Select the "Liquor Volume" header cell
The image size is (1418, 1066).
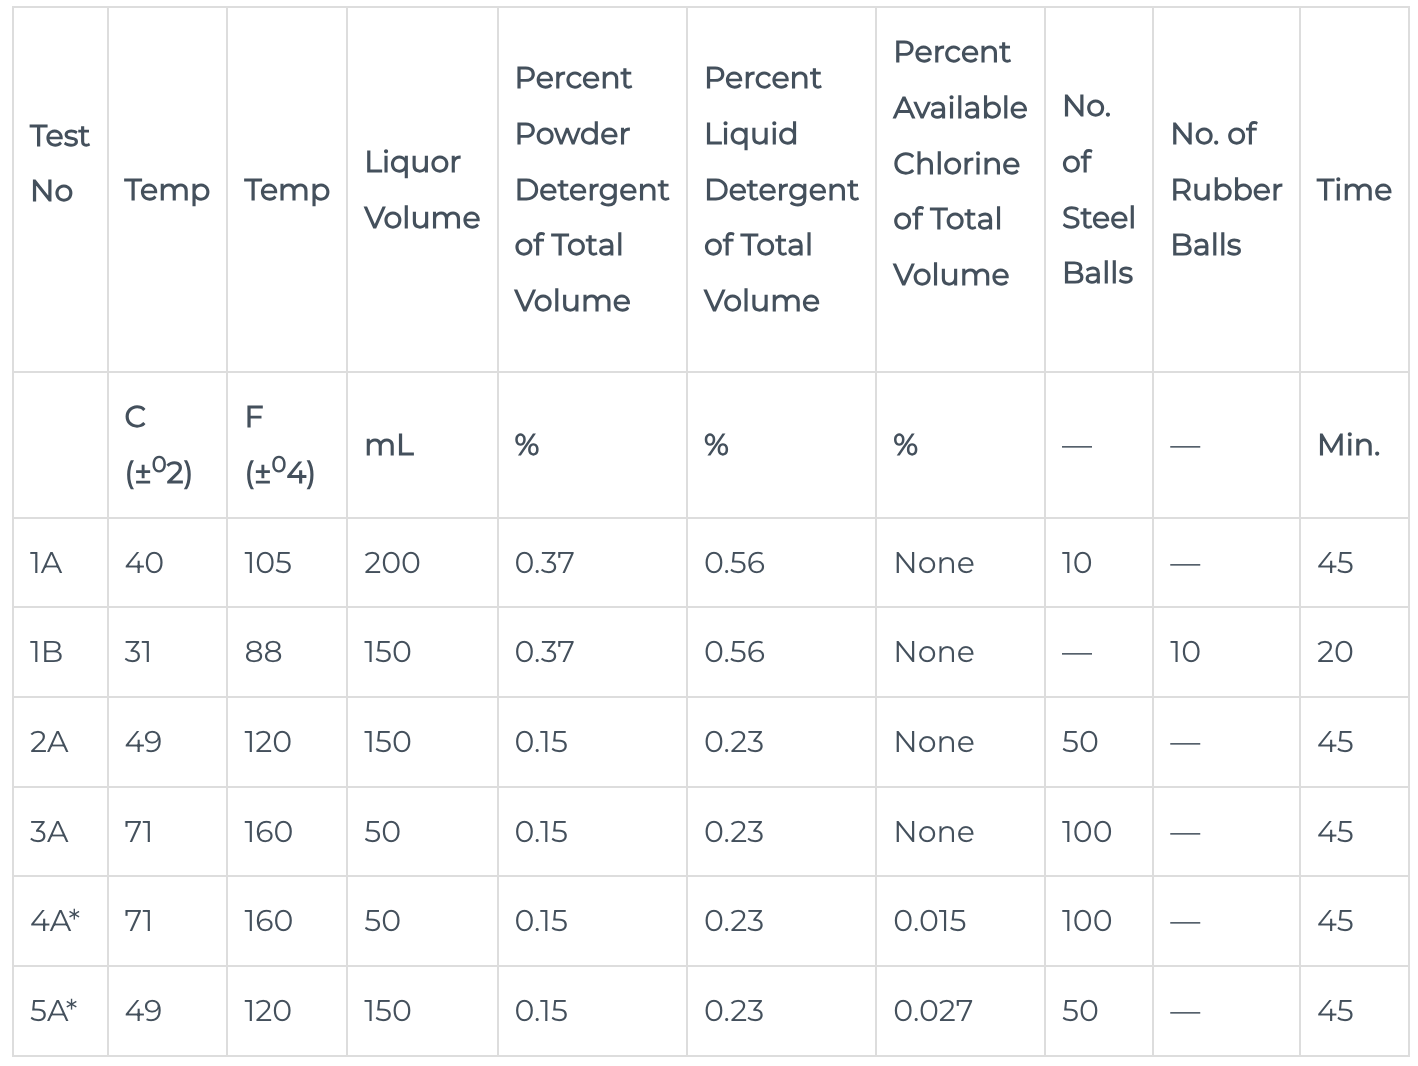[x=421, y=190]
